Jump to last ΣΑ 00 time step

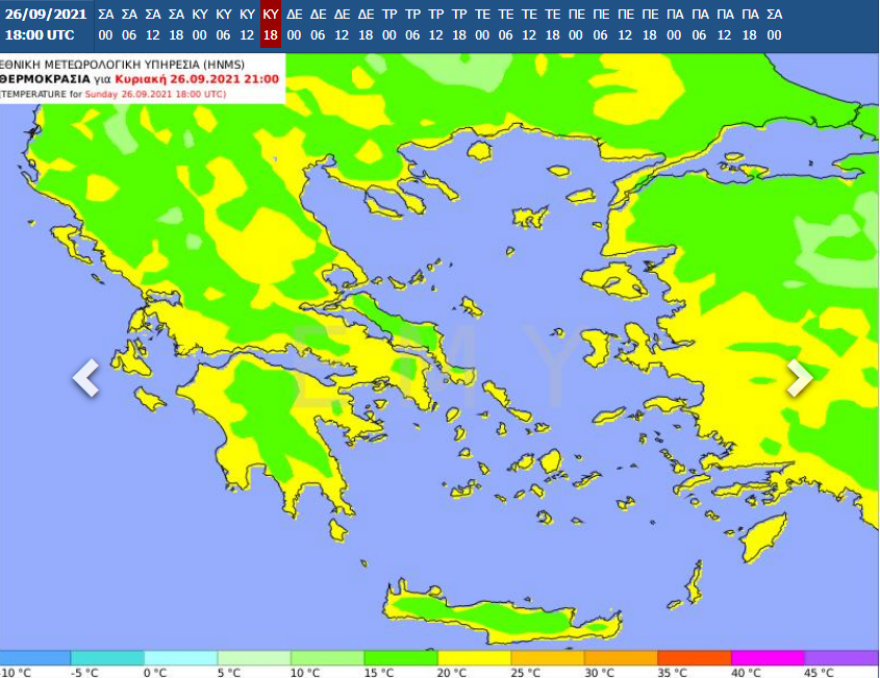click(774, 24)
